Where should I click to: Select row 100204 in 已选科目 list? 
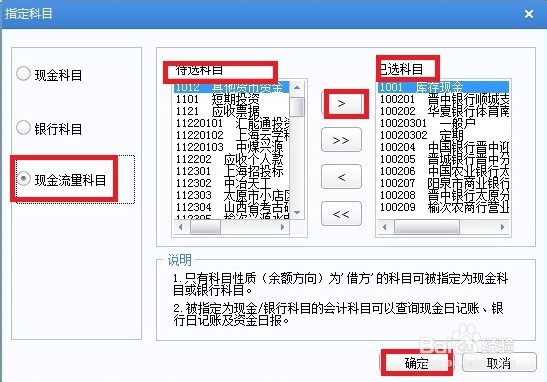tap(443, 147)
